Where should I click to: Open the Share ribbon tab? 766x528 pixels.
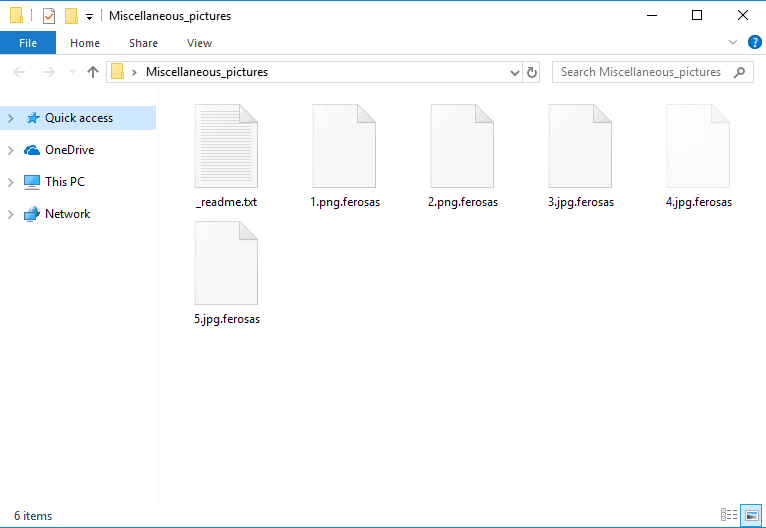pyautogui.click(x=143, y=43)
